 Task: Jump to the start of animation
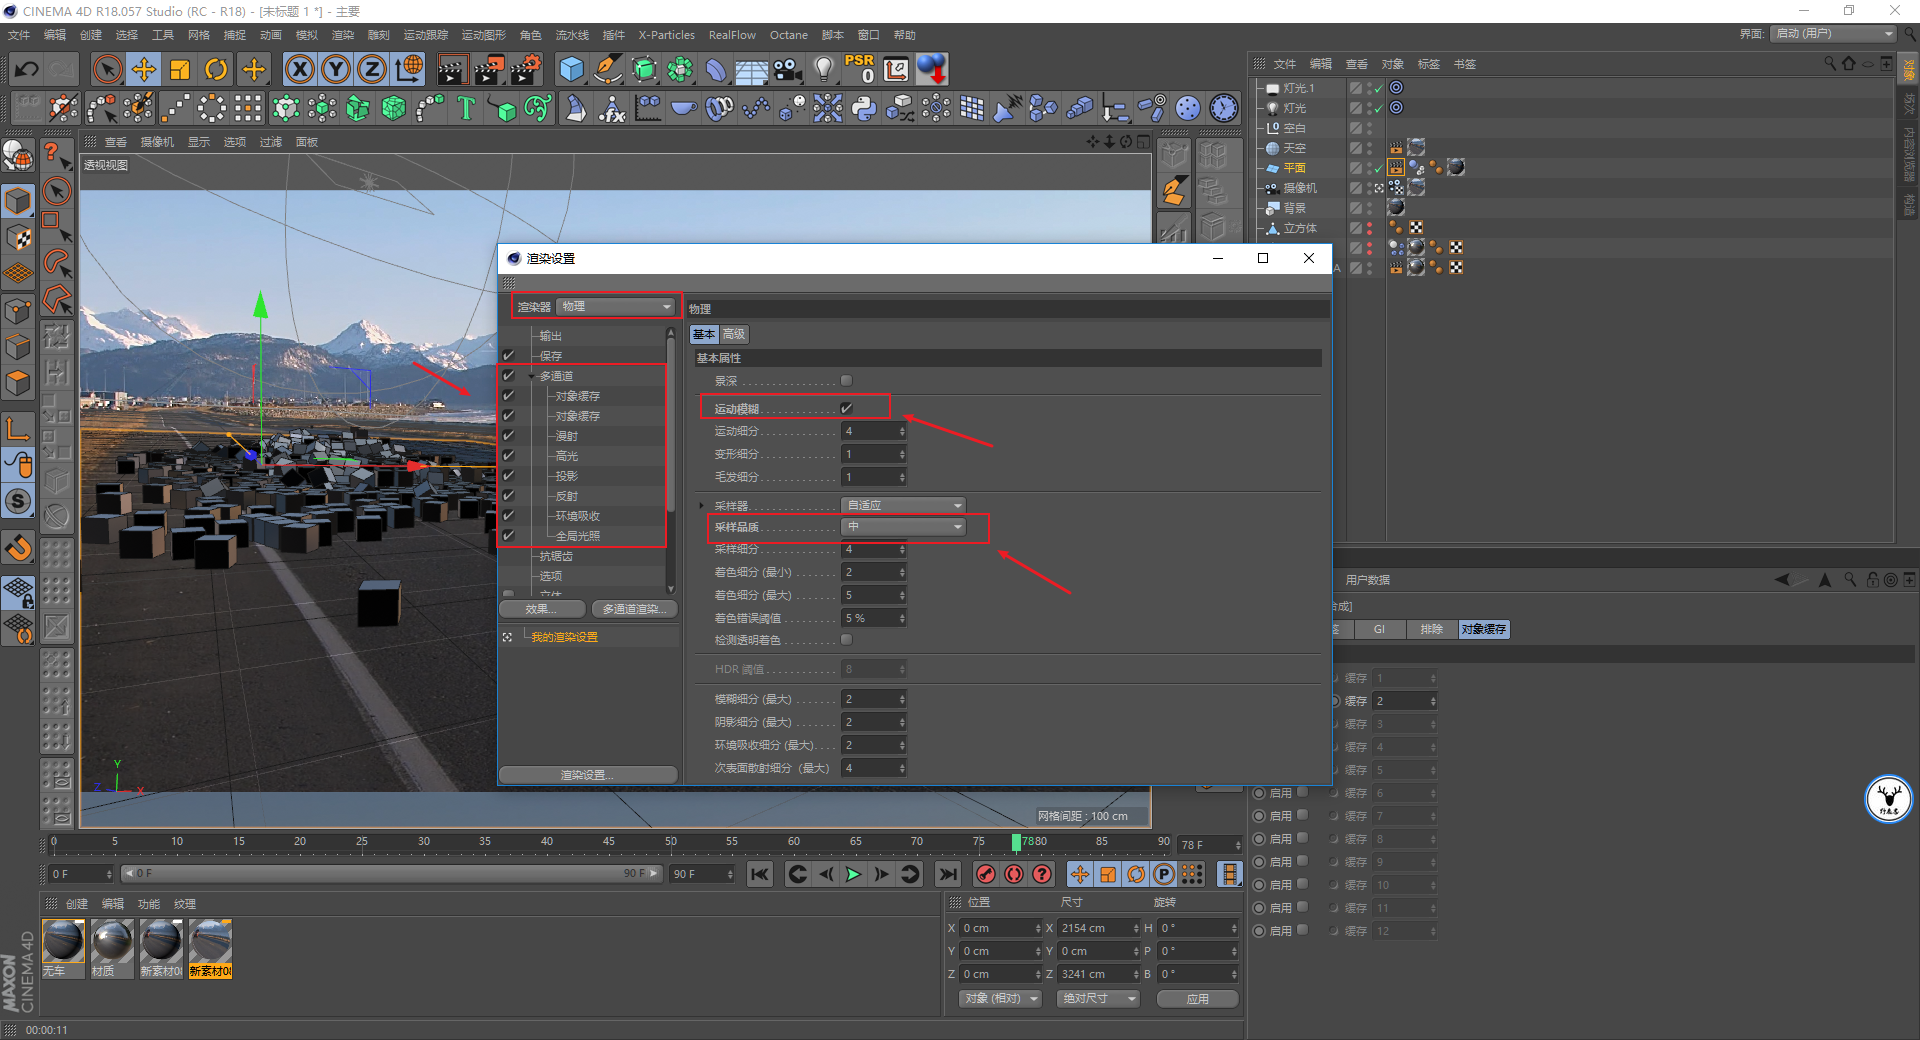point(760,875)
